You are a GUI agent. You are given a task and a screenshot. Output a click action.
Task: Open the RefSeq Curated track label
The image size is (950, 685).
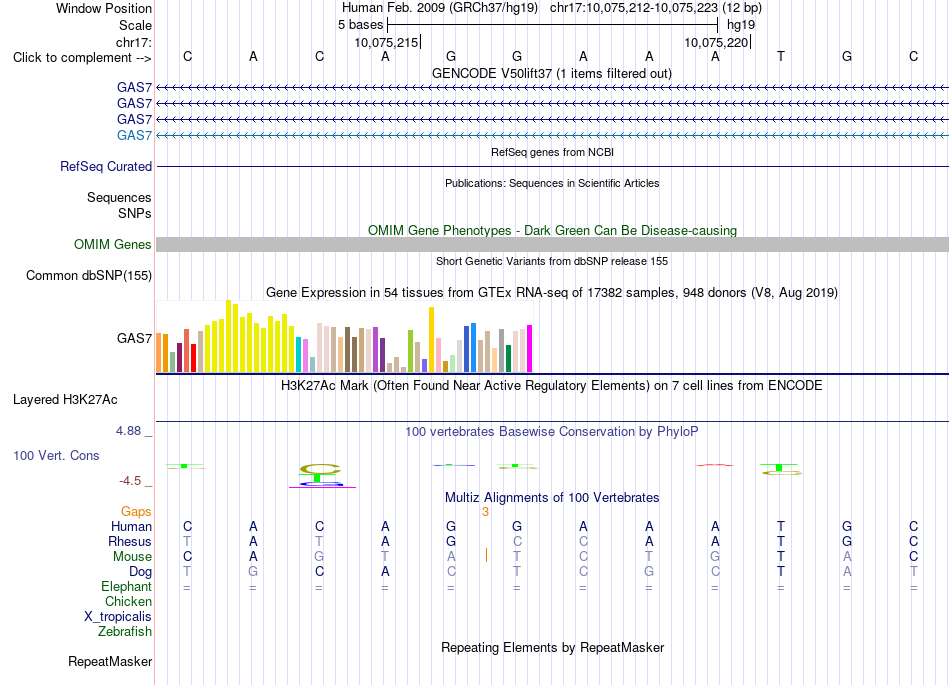pos(106,166)
